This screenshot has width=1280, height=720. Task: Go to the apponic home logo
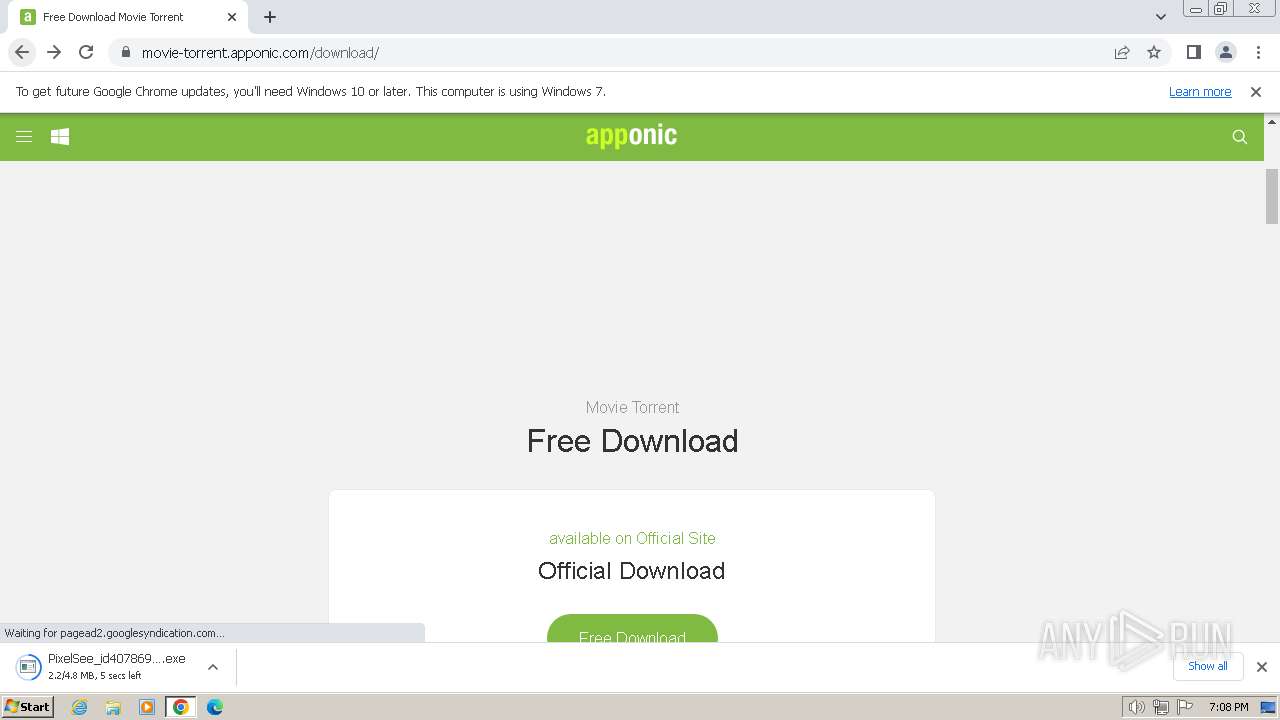(x=631, y=136)
